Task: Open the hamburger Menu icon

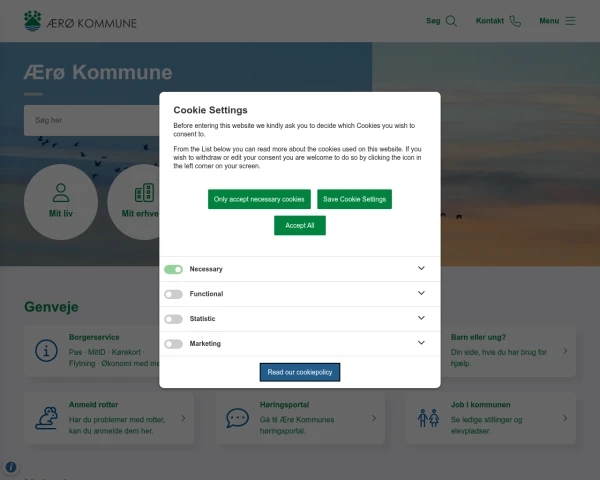Action: click(570, 21)
